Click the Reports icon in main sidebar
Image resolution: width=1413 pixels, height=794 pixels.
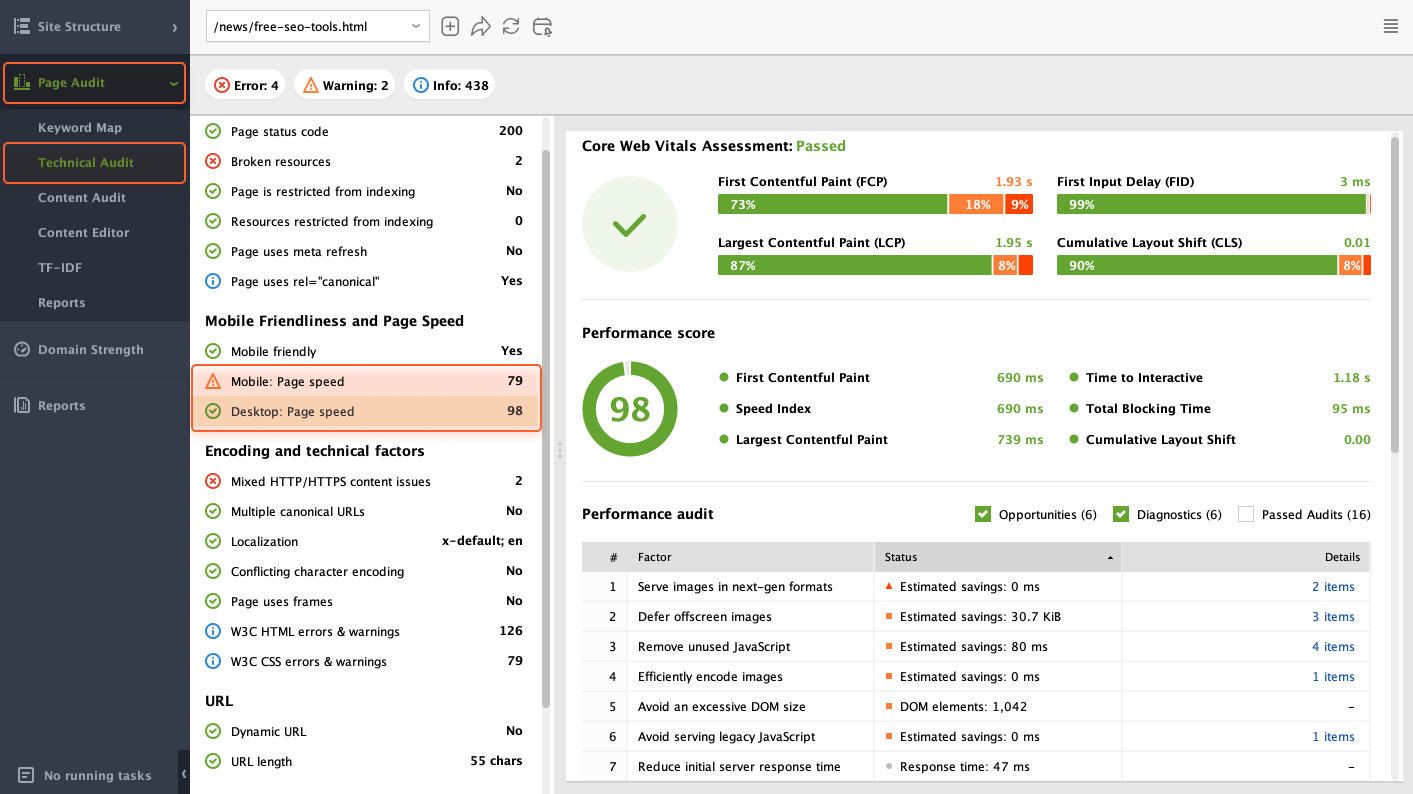coord(21,405)
